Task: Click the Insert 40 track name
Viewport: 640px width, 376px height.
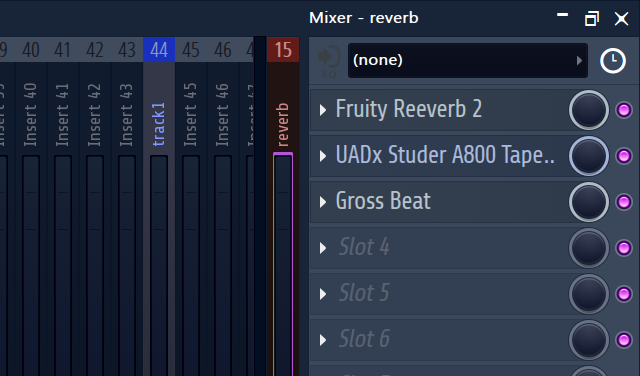Action: [30, 115]
